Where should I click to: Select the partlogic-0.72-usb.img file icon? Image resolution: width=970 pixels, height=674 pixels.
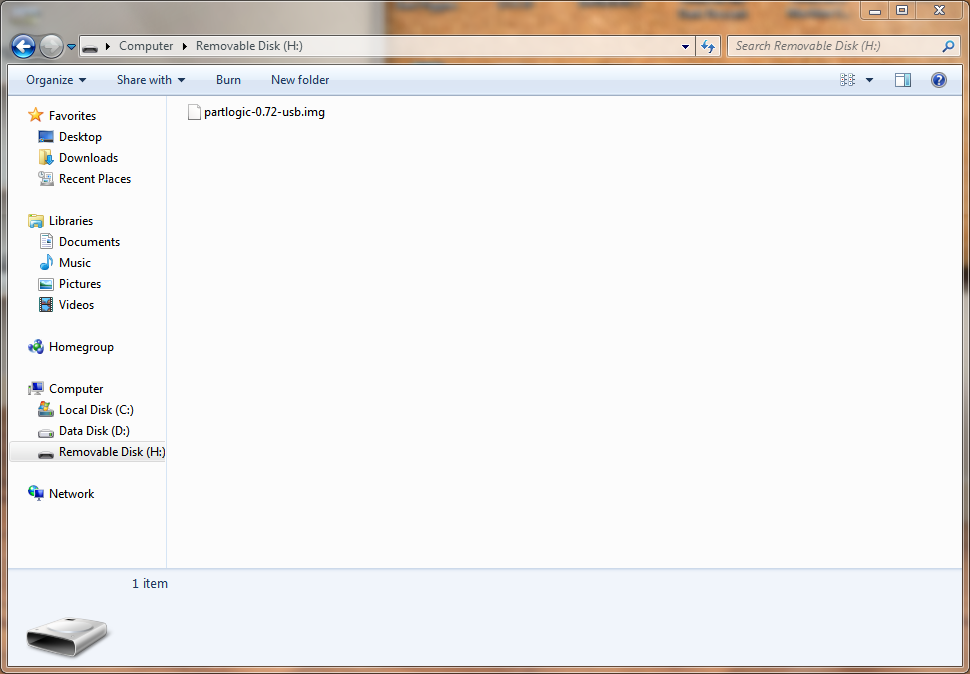click(x=194, y=112)
